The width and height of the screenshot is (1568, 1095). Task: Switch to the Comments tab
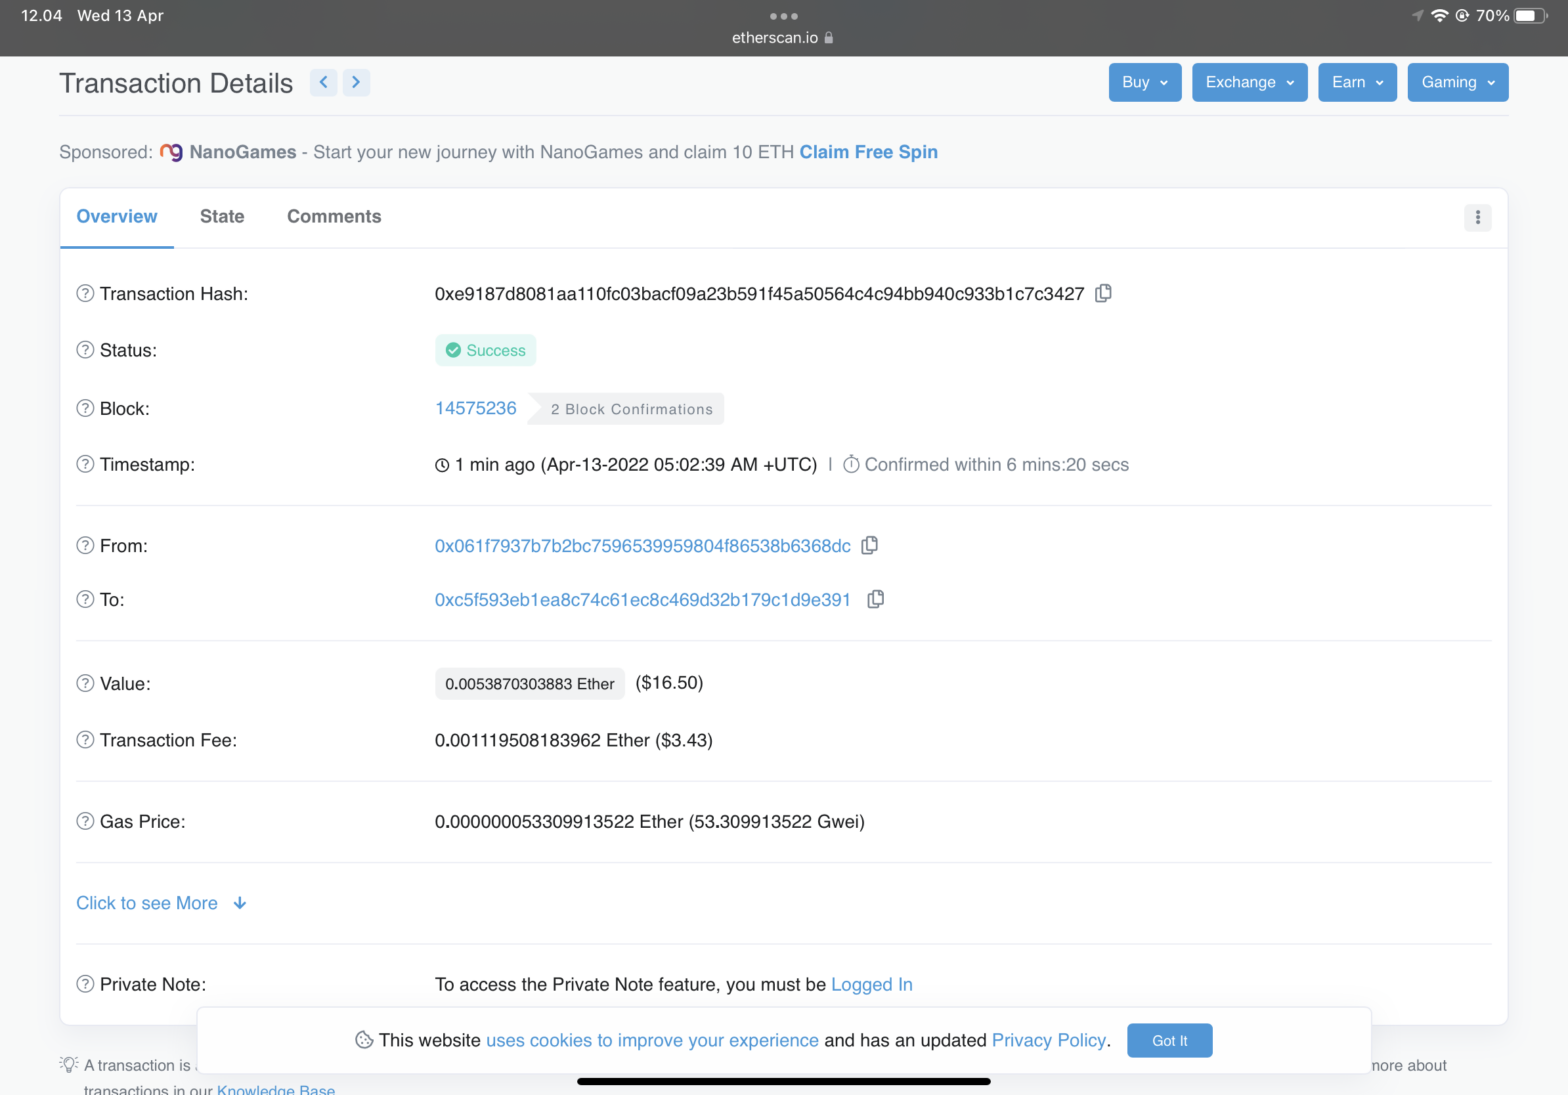tap(334, 216)
